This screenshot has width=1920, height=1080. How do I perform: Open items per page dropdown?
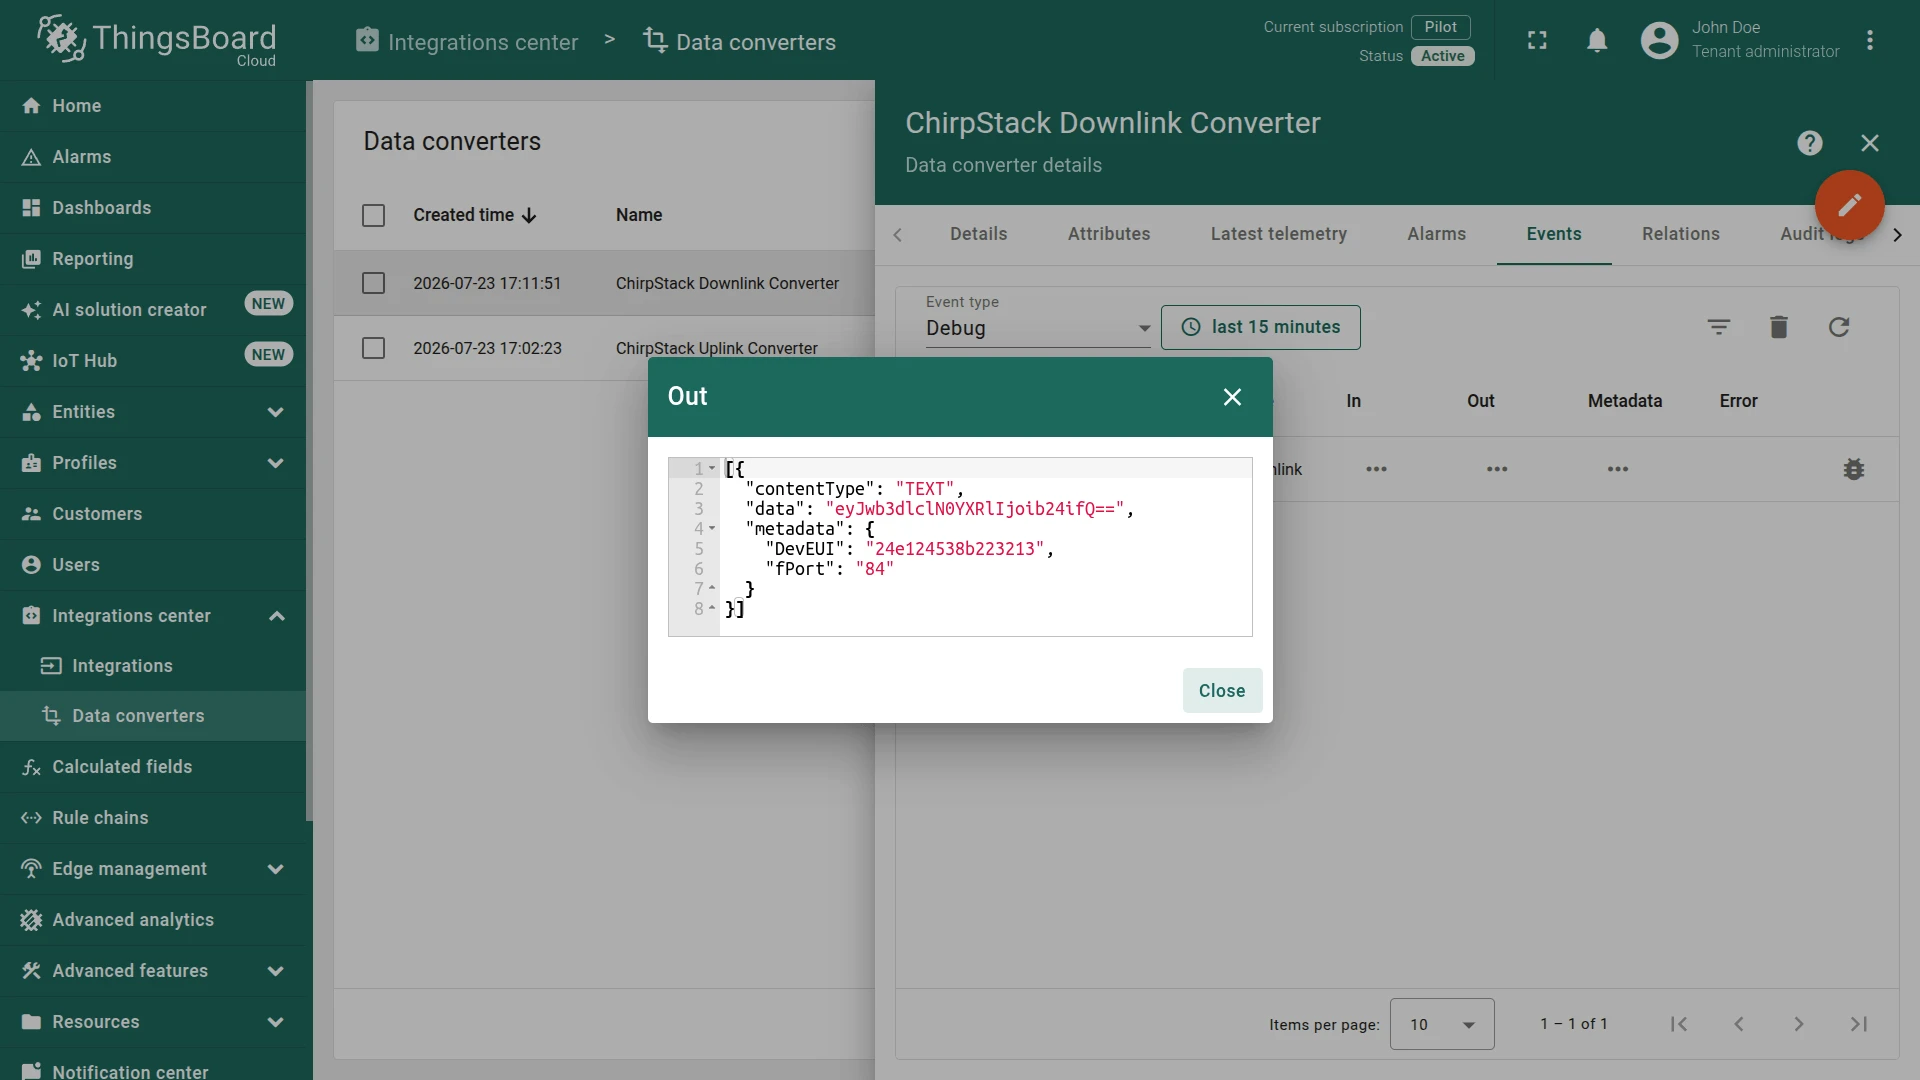pos(1441,1024)
